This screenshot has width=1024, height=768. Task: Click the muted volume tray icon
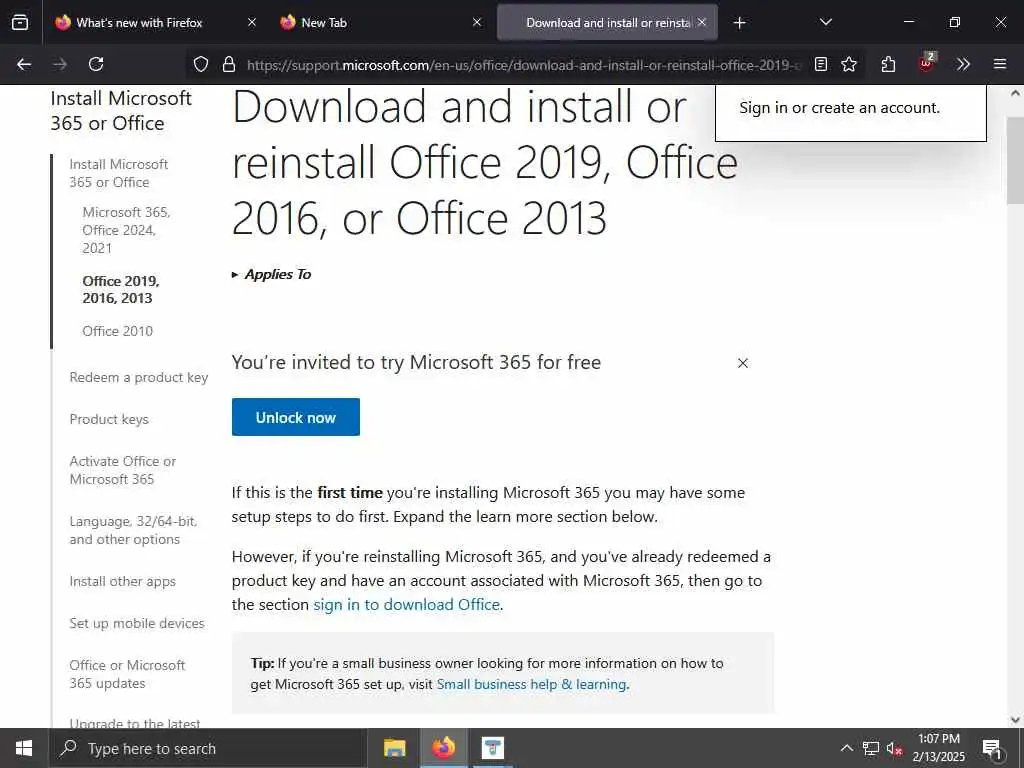[894, 748]
